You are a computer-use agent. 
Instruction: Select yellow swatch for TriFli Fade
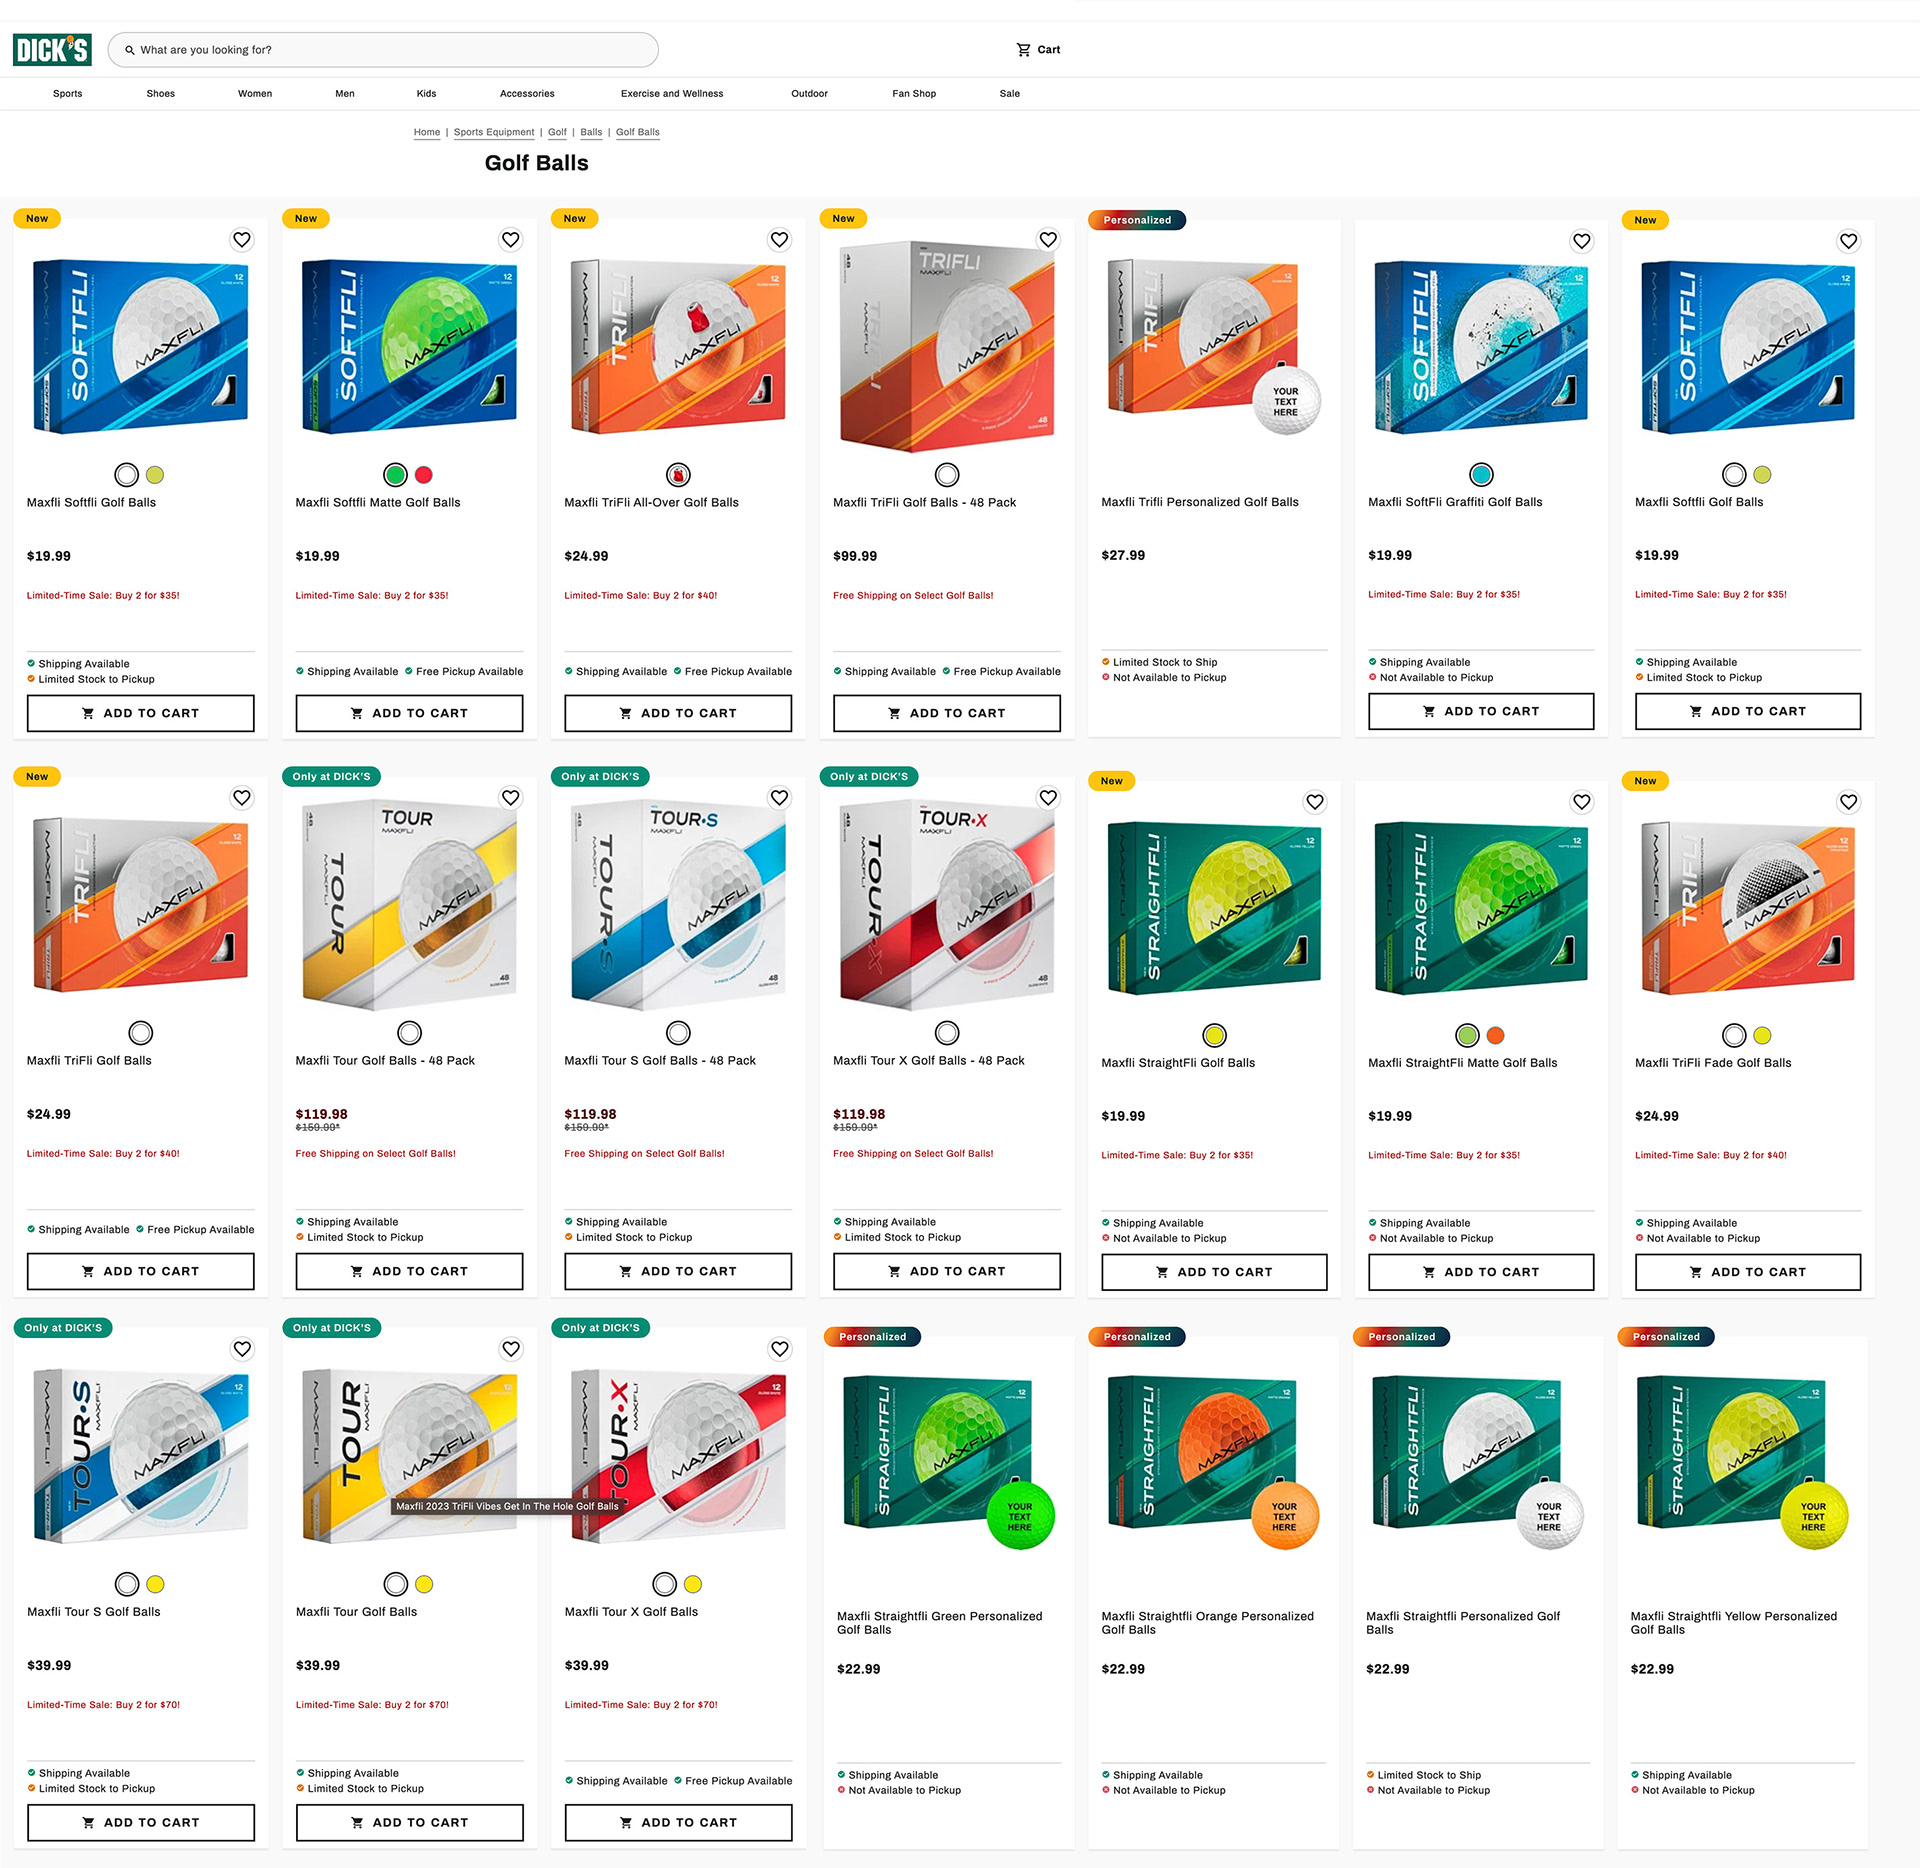(1762, 1035)
